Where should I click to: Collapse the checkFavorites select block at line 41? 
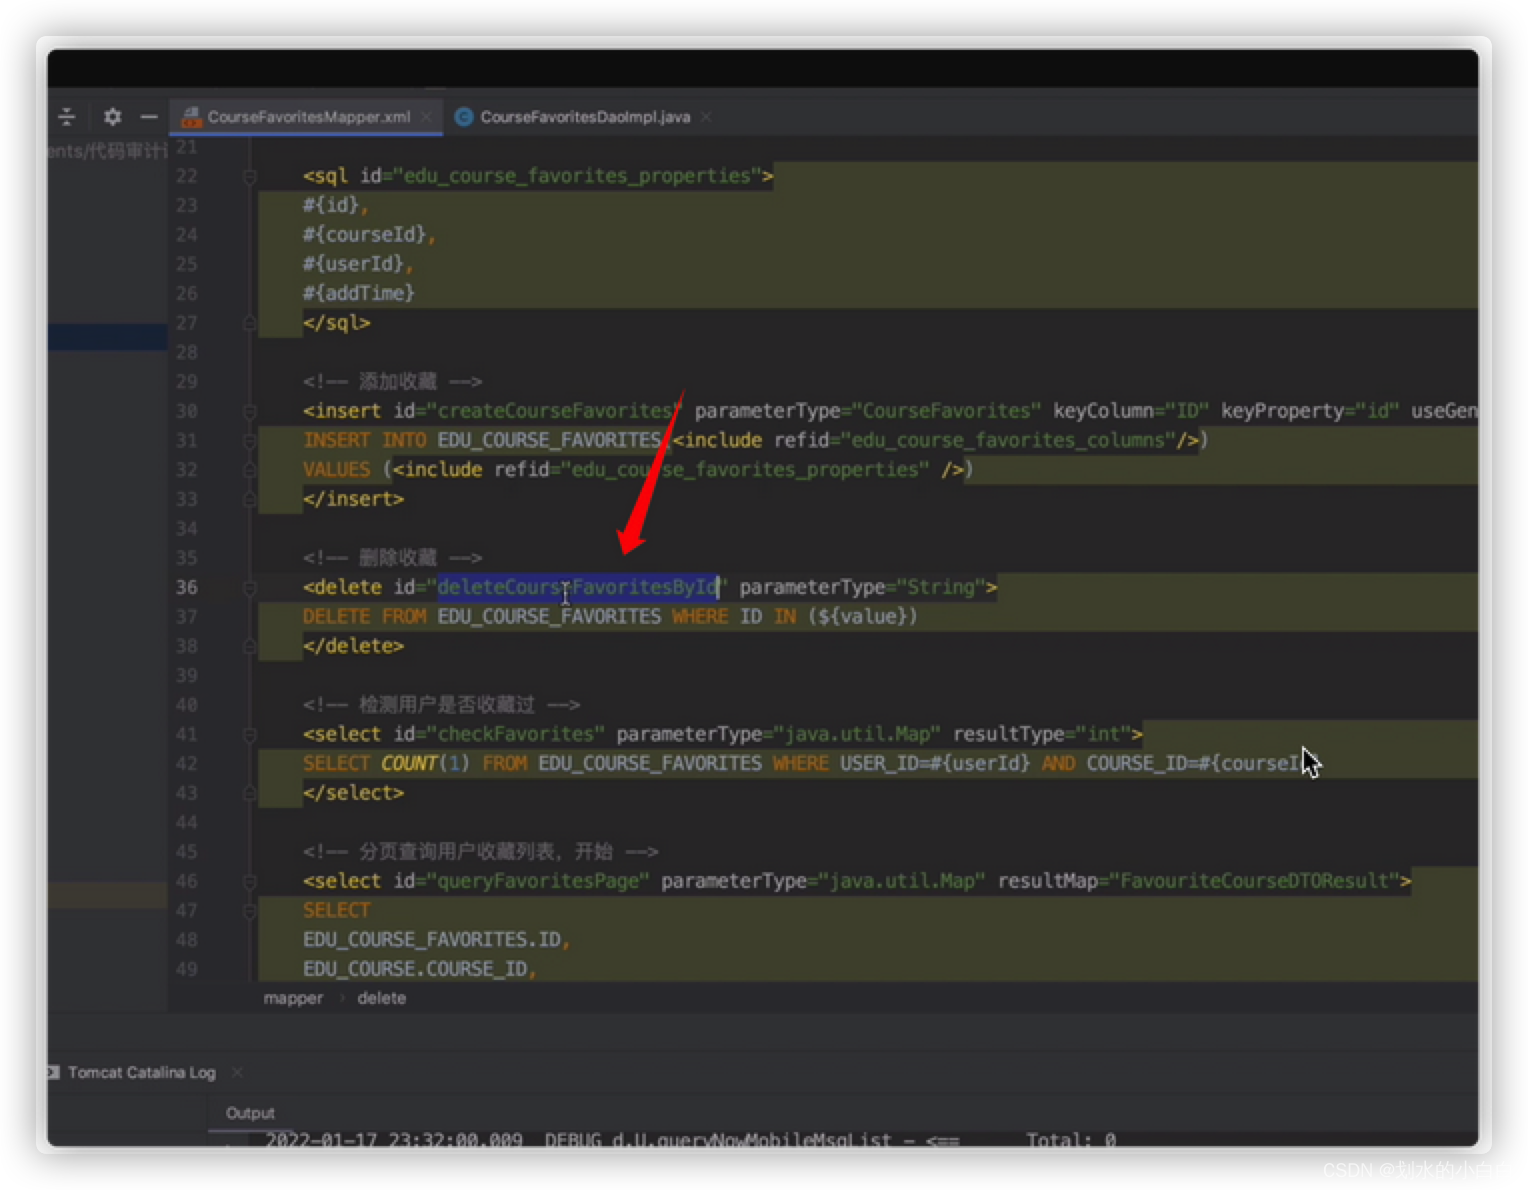coord(250,735)
